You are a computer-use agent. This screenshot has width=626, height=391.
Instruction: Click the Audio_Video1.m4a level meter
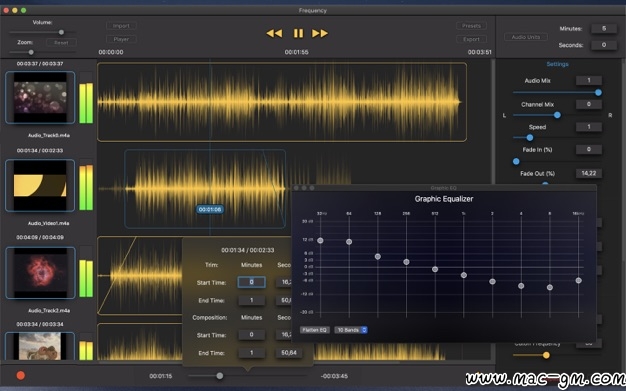(x=86, y=185)
